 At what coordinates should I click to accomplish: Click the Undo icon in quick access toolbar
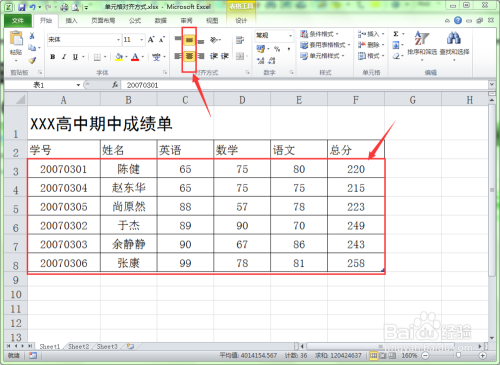[x=32, y=7]
